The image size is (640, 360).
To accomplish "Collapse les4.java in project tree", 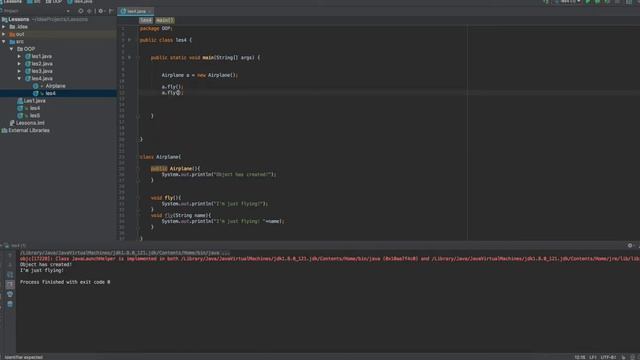I will [19, 78].
